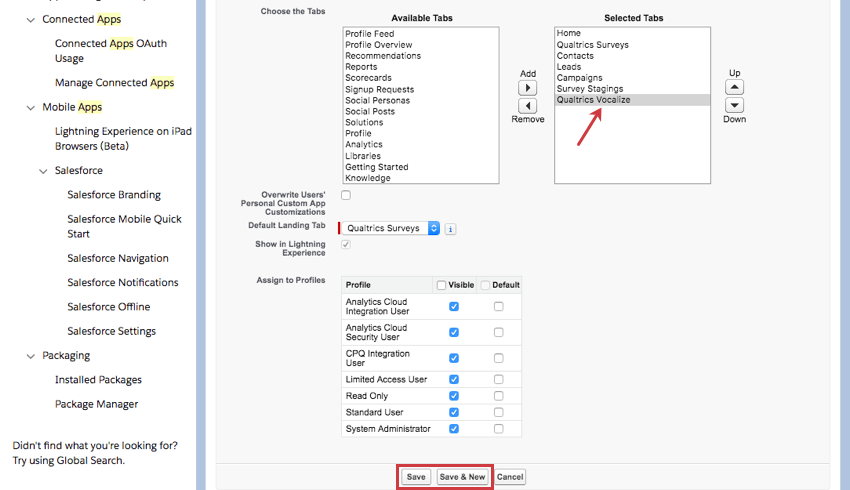Select Qualtrics Vocalize in Selected Tabs

[632, 100]
